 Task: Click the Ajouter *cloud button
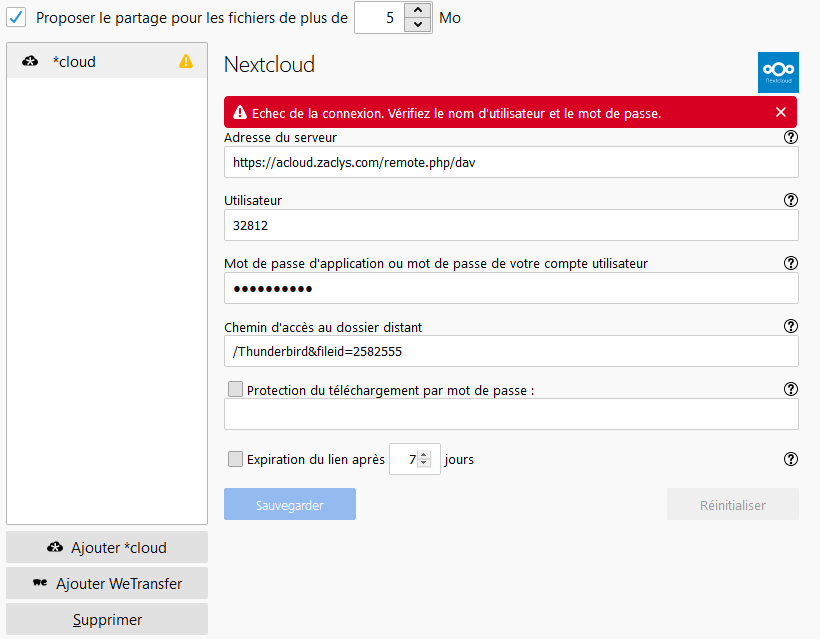click(x=107, y=547)
